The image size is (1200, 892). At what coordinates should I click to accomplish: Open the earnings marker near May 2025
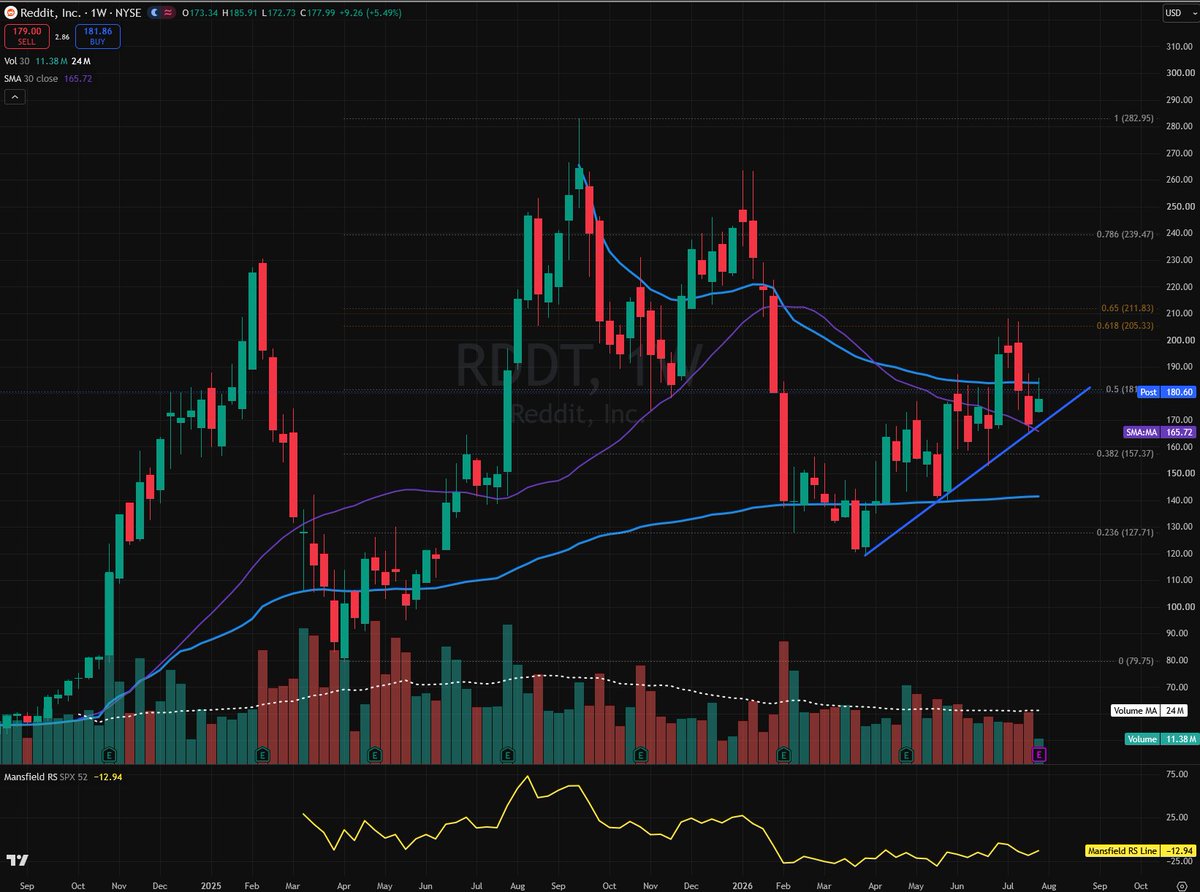(x=374, y=753)
